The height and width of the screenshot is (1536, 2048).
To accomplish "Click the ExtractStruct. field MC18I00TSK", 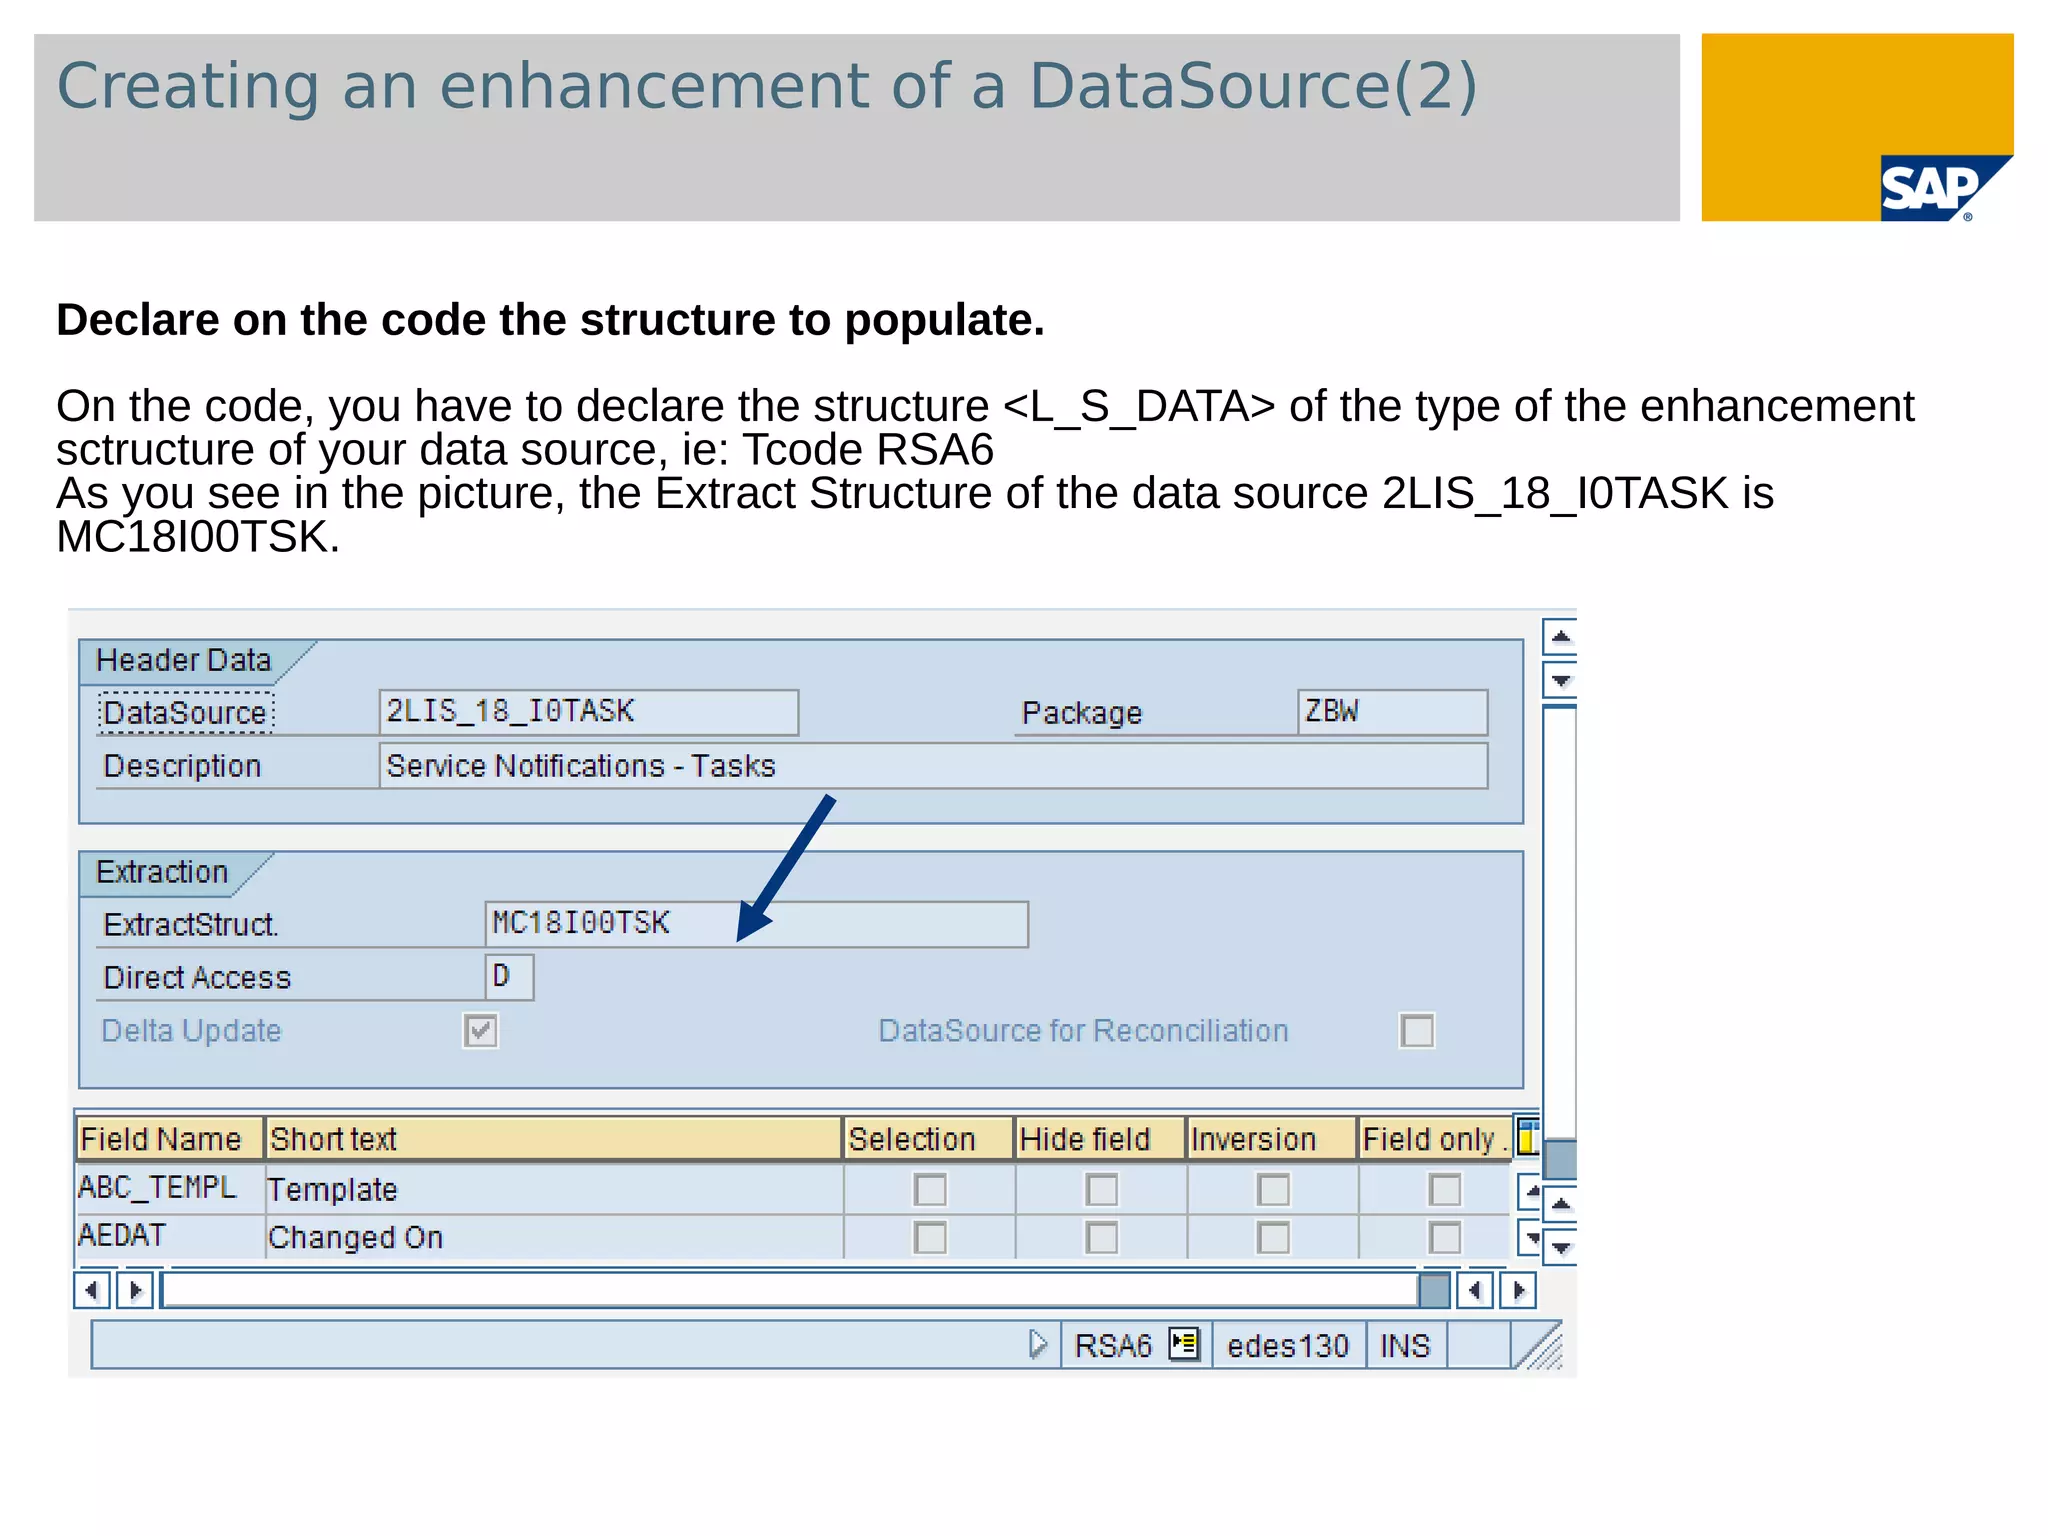I will click(x=757, y=924).
